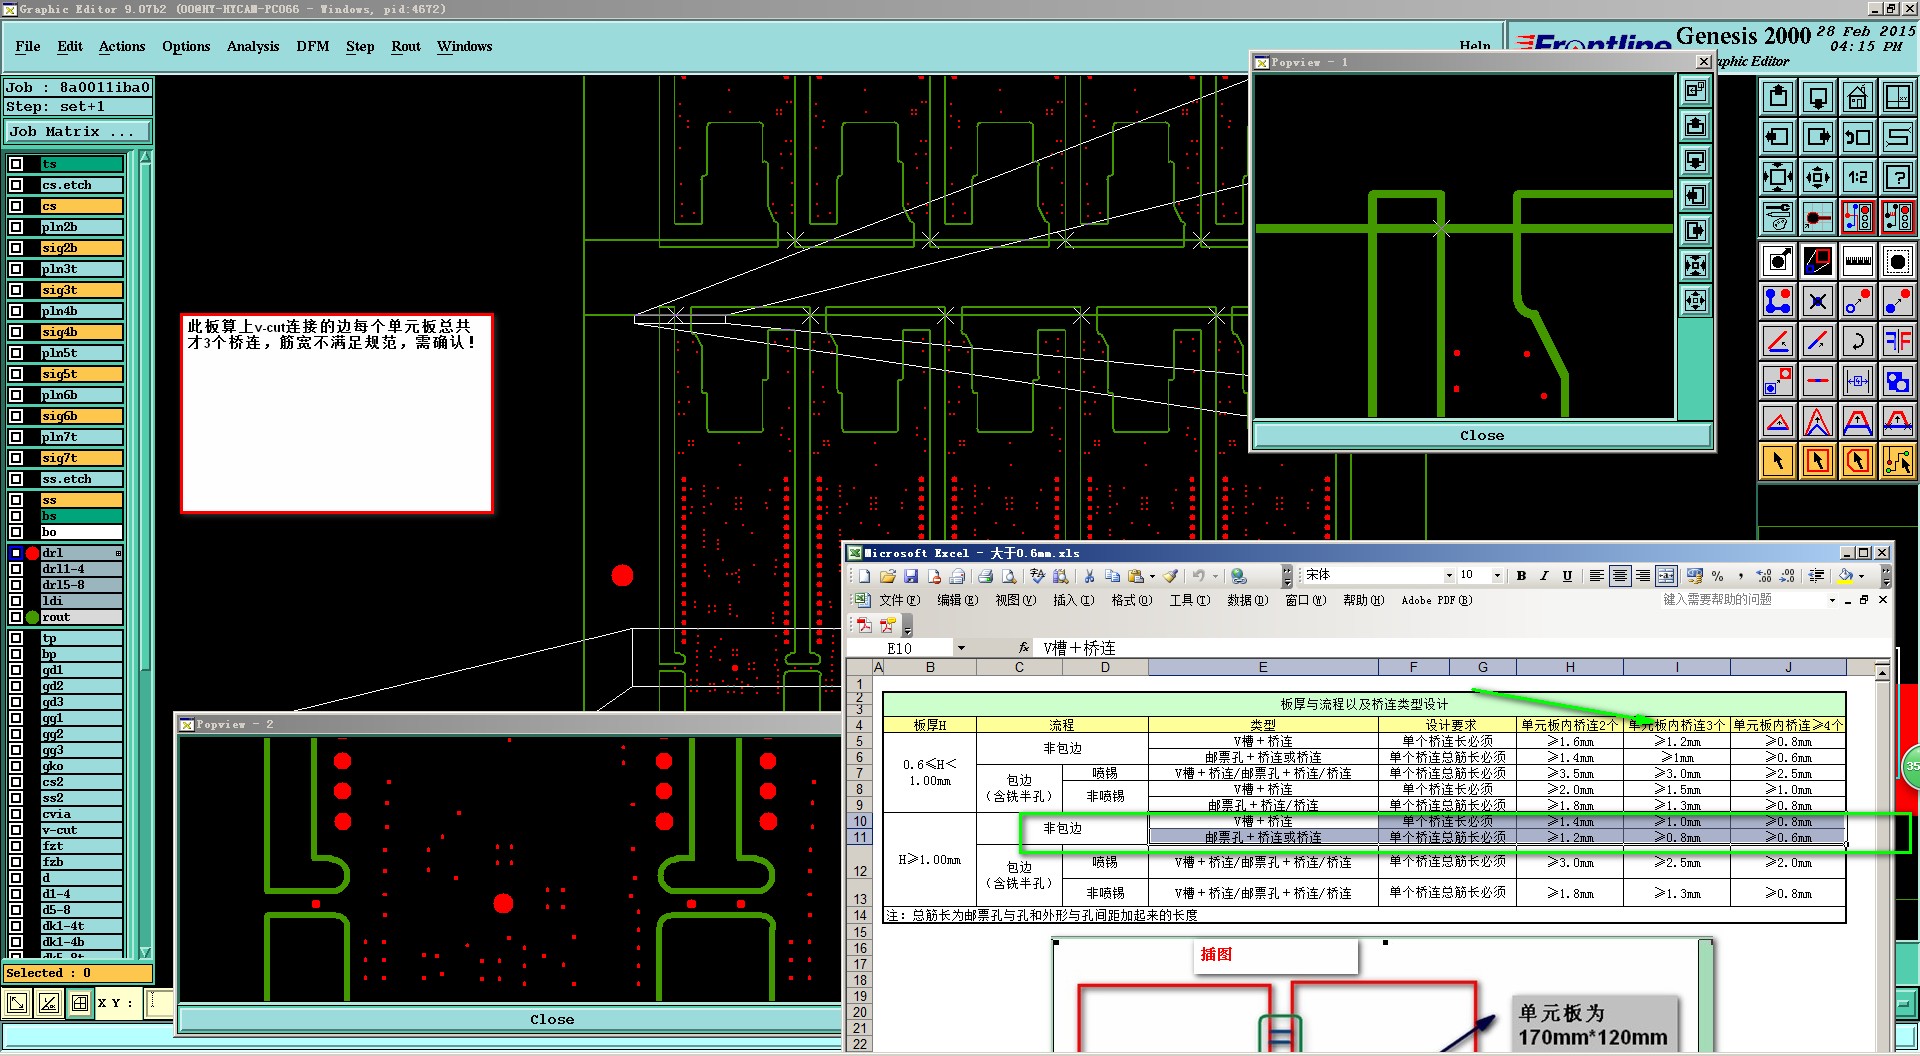Viewport: 1920px width, 1056px height.
Task: Enable display checkbox for sig2b layer
Action: tap(16, 248)
